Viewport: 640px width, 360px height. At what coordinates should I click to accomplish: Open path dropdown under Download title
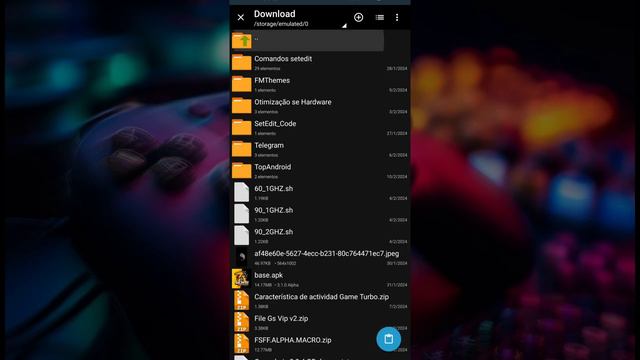[344, 26]
